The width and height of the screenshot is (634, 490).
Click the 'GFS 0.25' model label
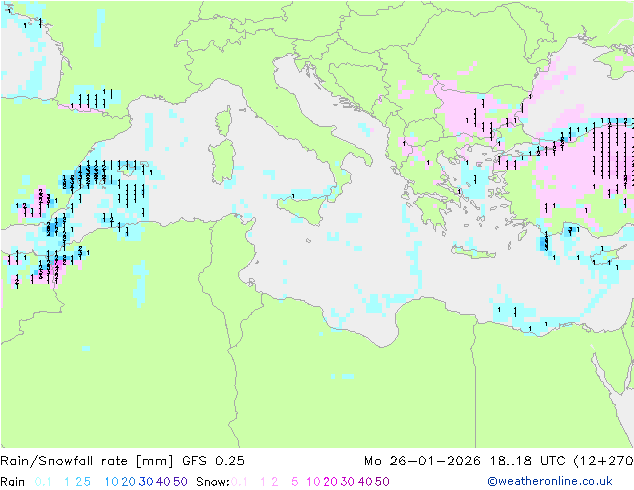[213, 461]
